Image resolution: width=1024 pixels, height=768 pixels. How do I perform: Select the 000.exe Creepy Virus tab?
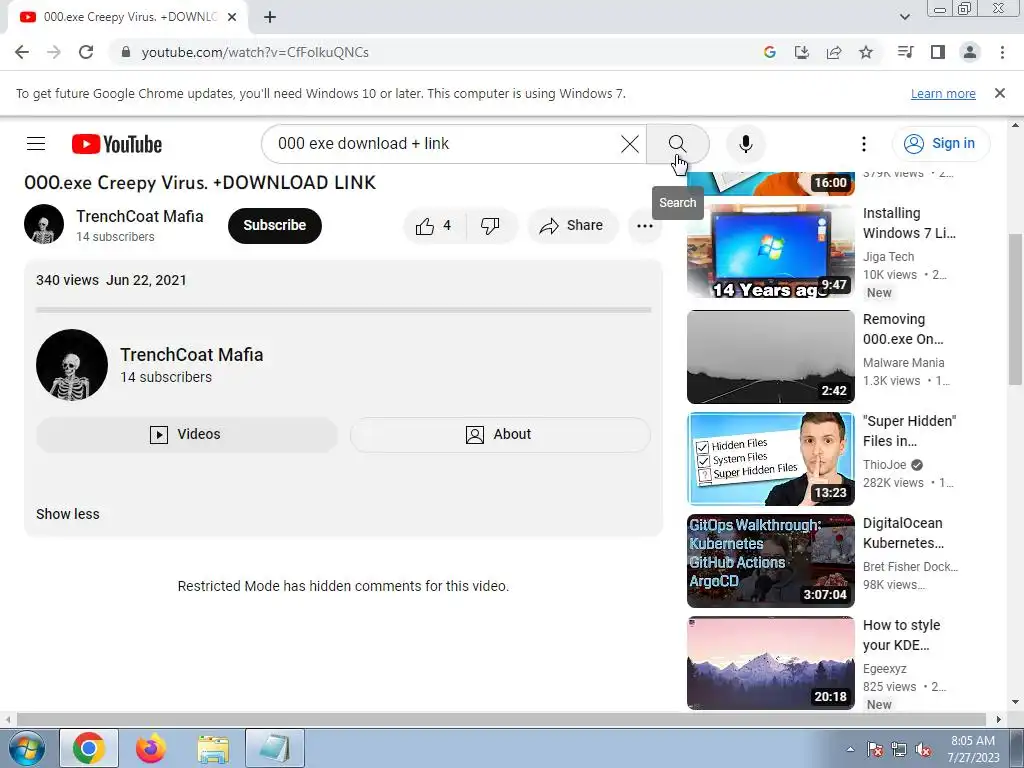[127, 17]
